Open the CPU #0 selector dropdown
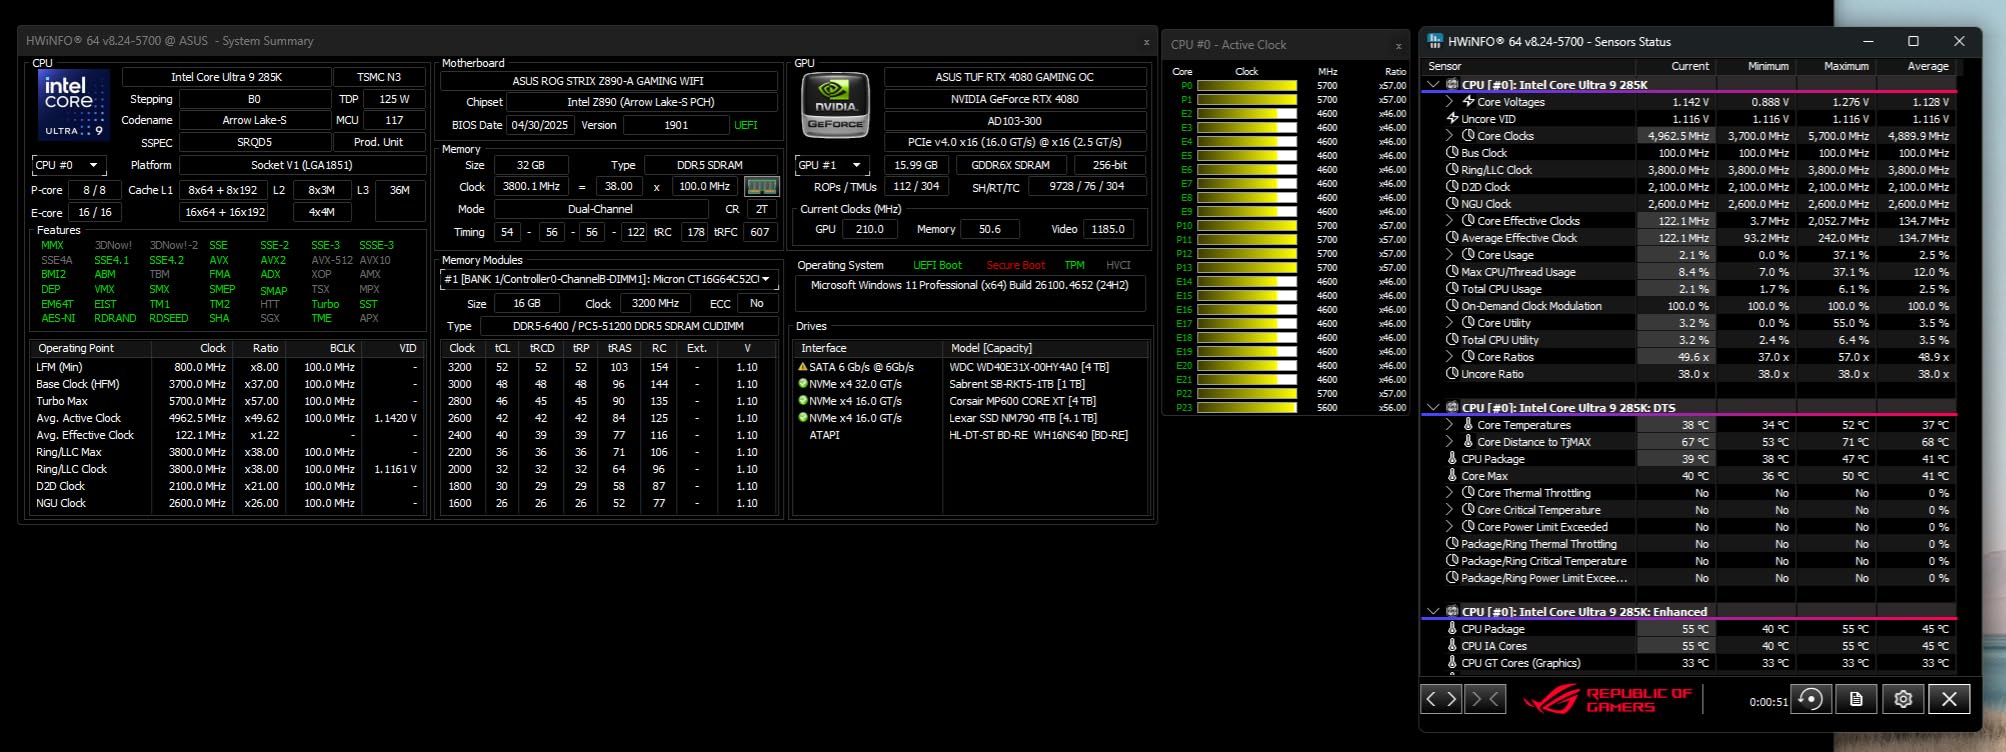This screenshot has height=752, width=2006. pos(68,165)
